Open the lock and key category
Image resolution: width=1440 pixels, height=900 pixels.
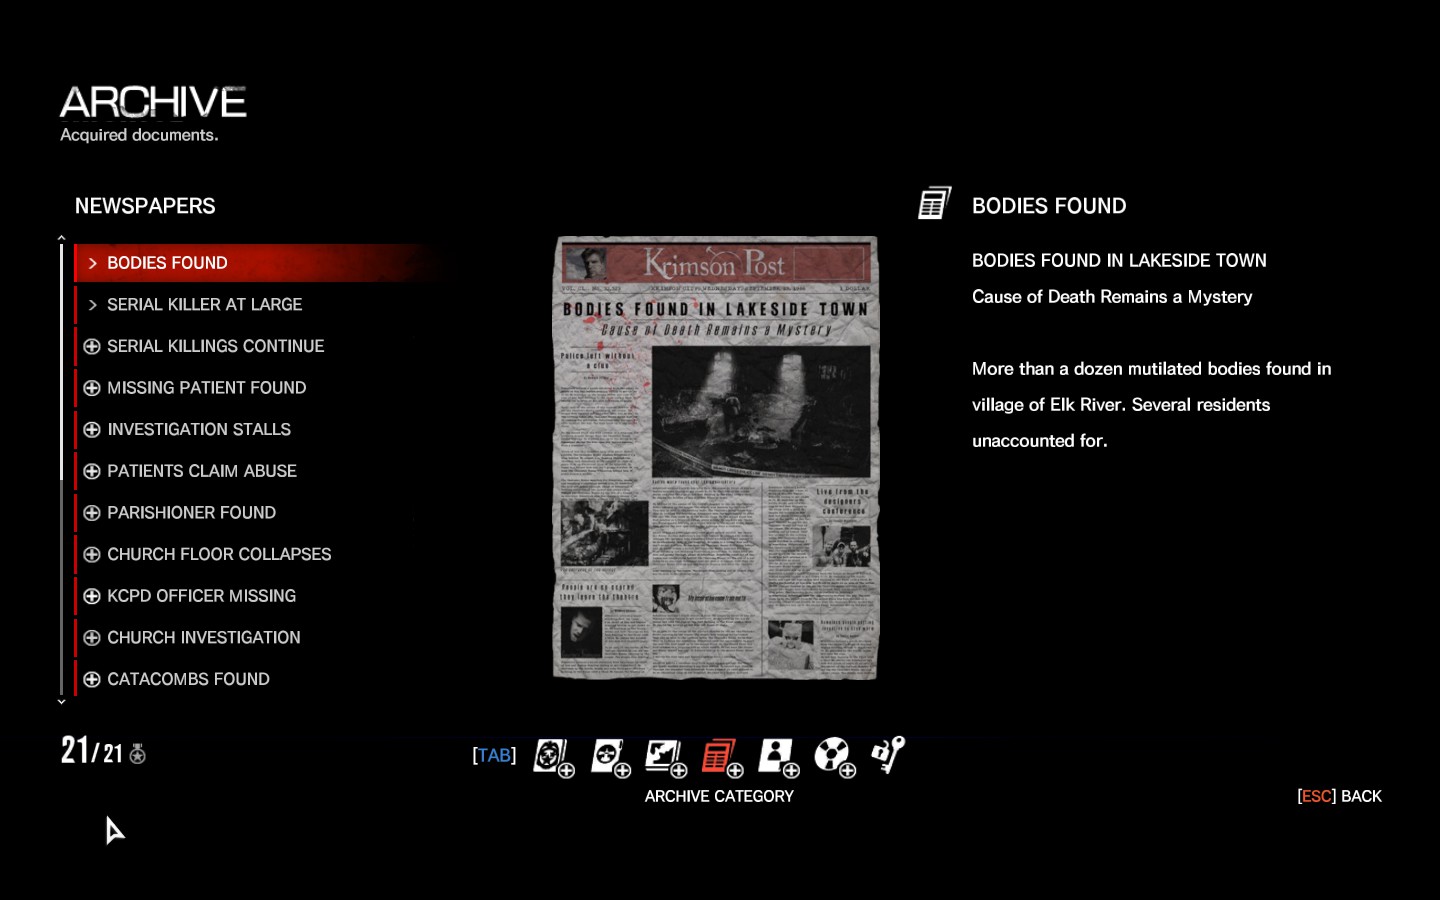click(x=887, y=755)
